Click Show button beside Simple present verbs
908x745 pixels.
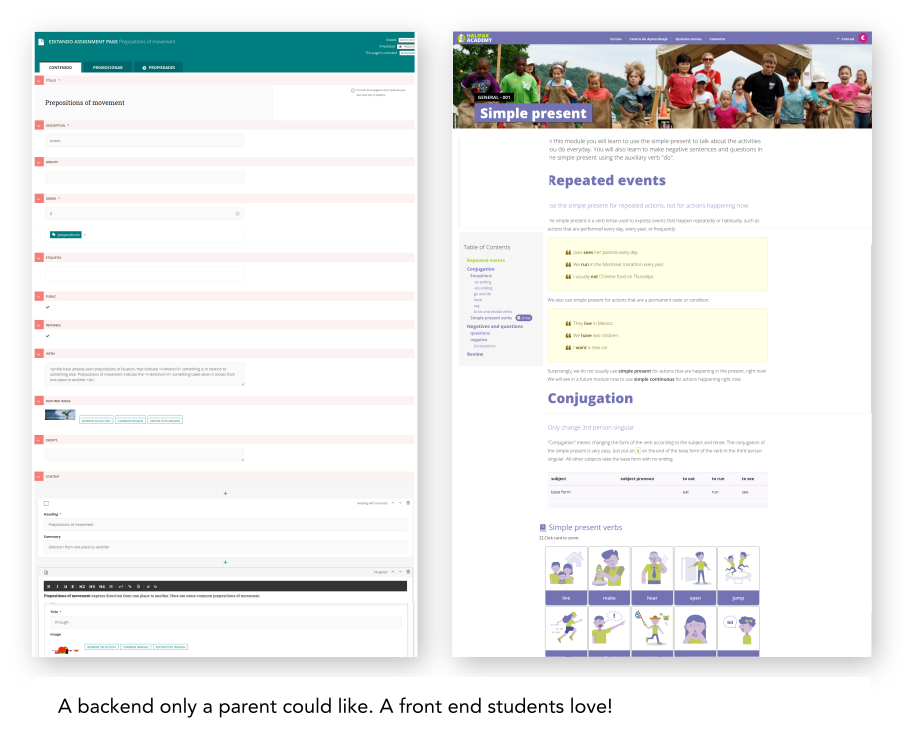(x=525, y=318)
